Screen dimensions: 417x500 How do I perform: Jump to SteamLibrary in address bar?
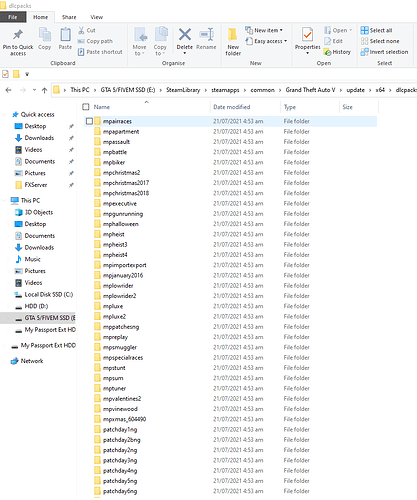[x=183, y=90]
